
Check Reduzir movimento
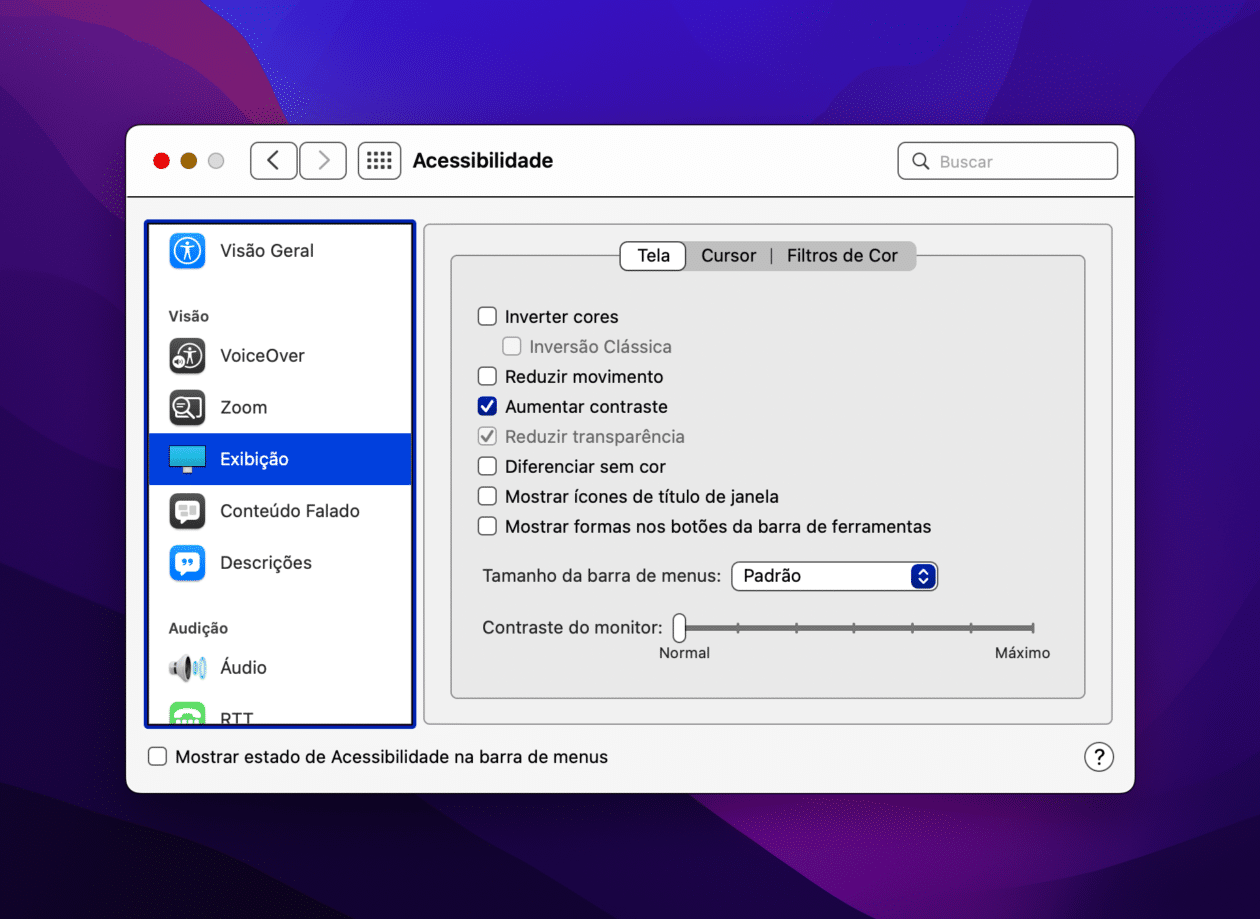[x=487, y=376]
